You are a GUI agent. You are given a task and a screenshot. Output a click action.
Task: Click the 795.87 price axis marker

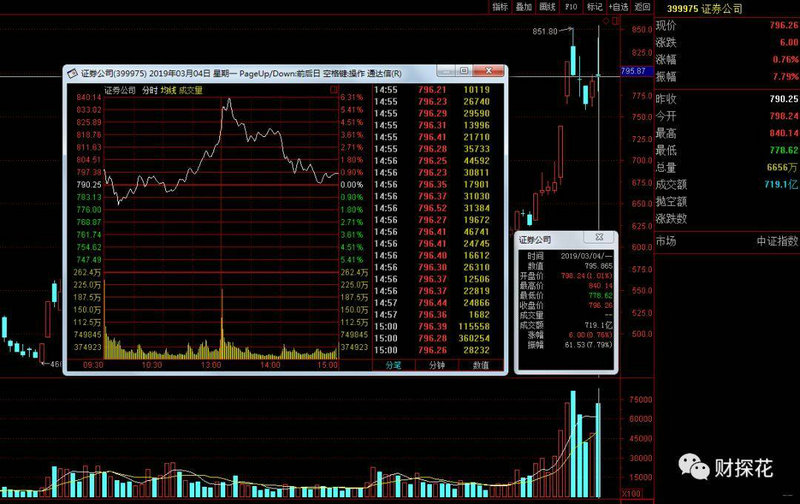(634, 71)
